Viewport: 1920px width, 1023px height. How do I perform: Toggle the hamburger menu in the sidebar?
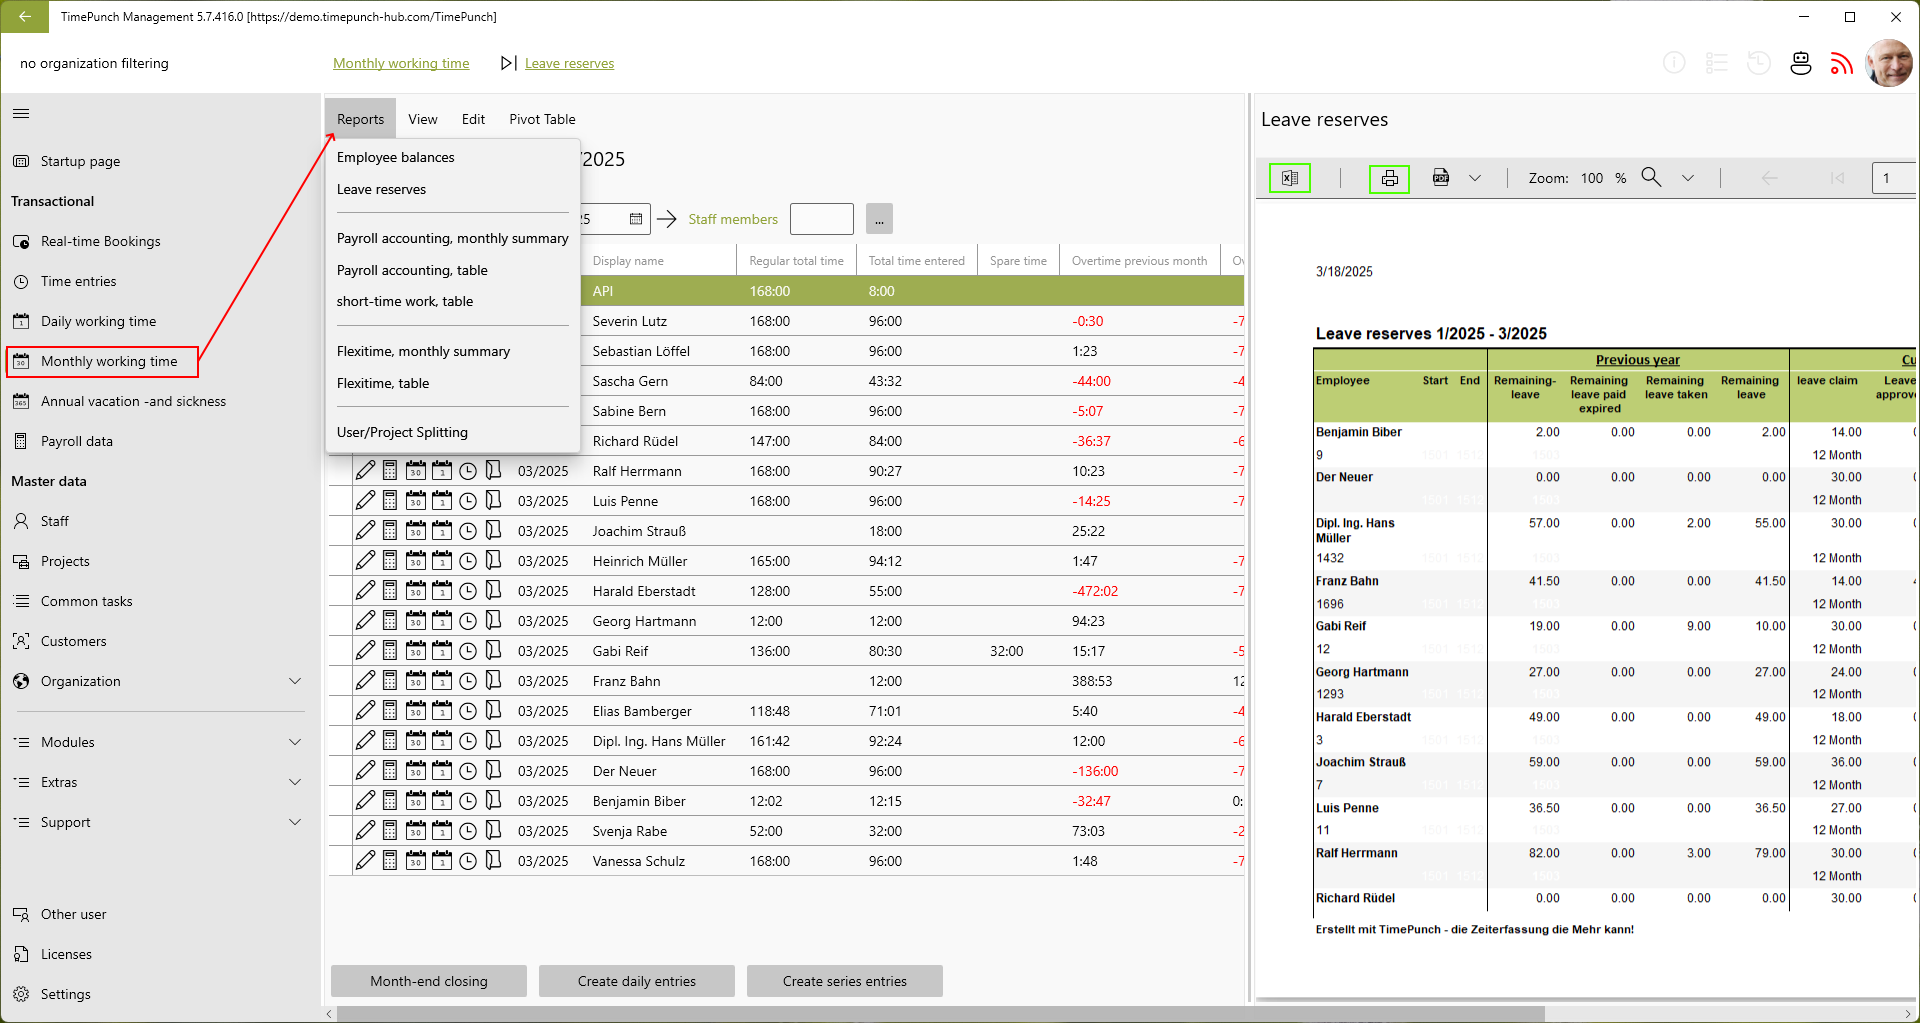pyautogui.click(x=21, y=113)
